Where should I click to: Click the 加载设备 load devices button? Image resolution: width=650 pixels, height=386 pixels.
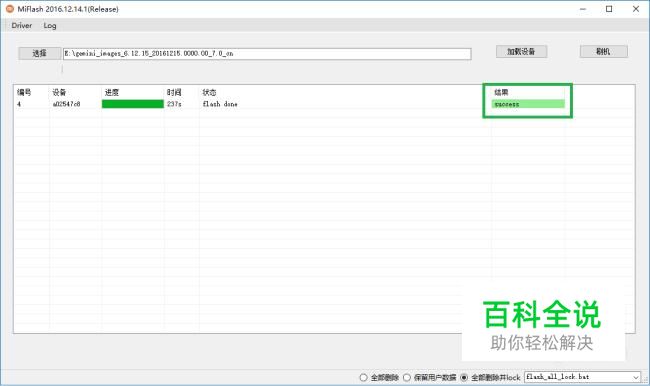coord(521,51)
